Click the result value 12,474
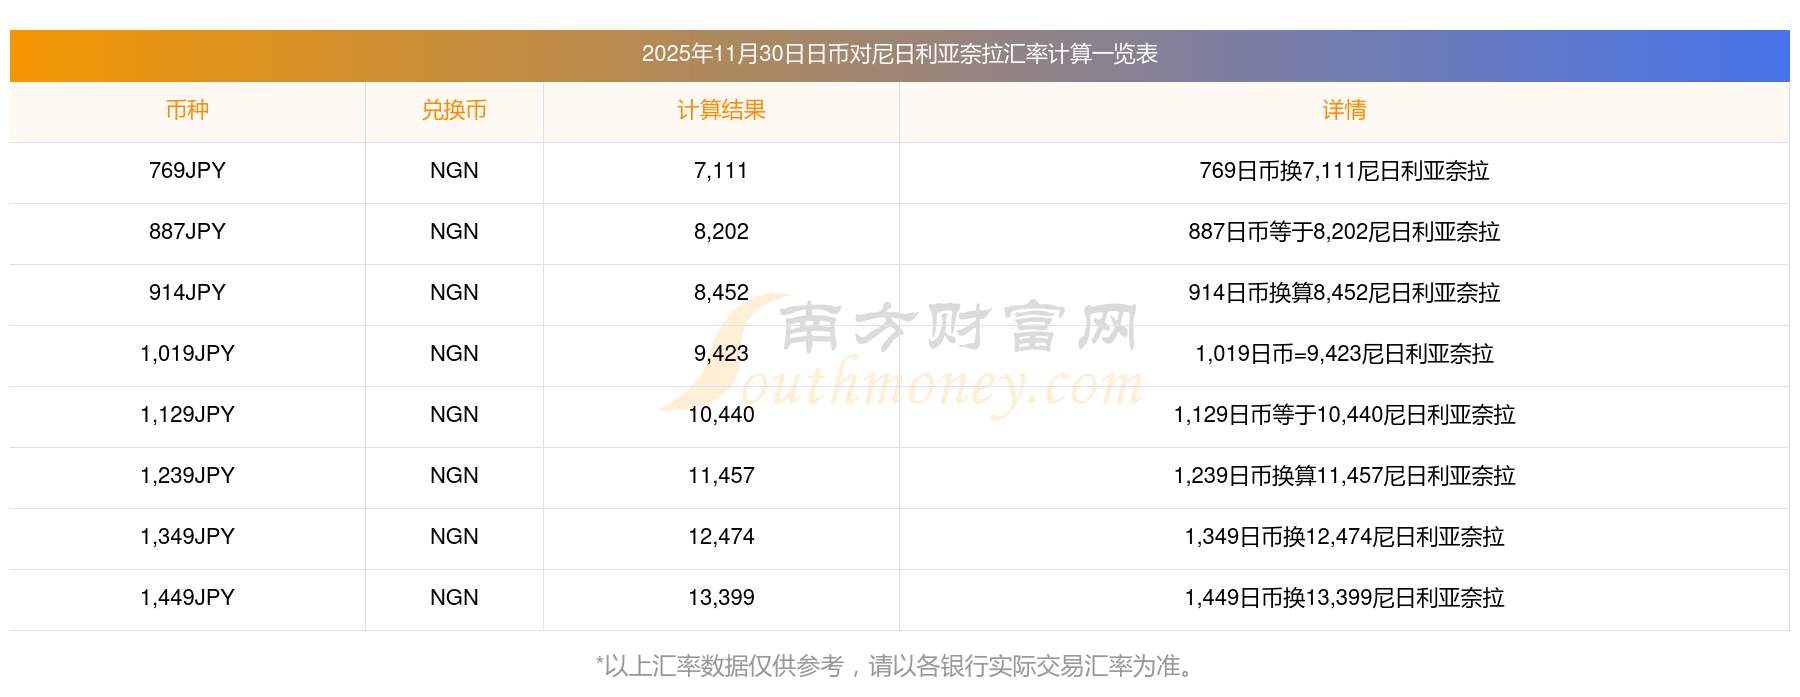Image resolution: width=1800 pixels, height=697 pixels. [721, 537]
